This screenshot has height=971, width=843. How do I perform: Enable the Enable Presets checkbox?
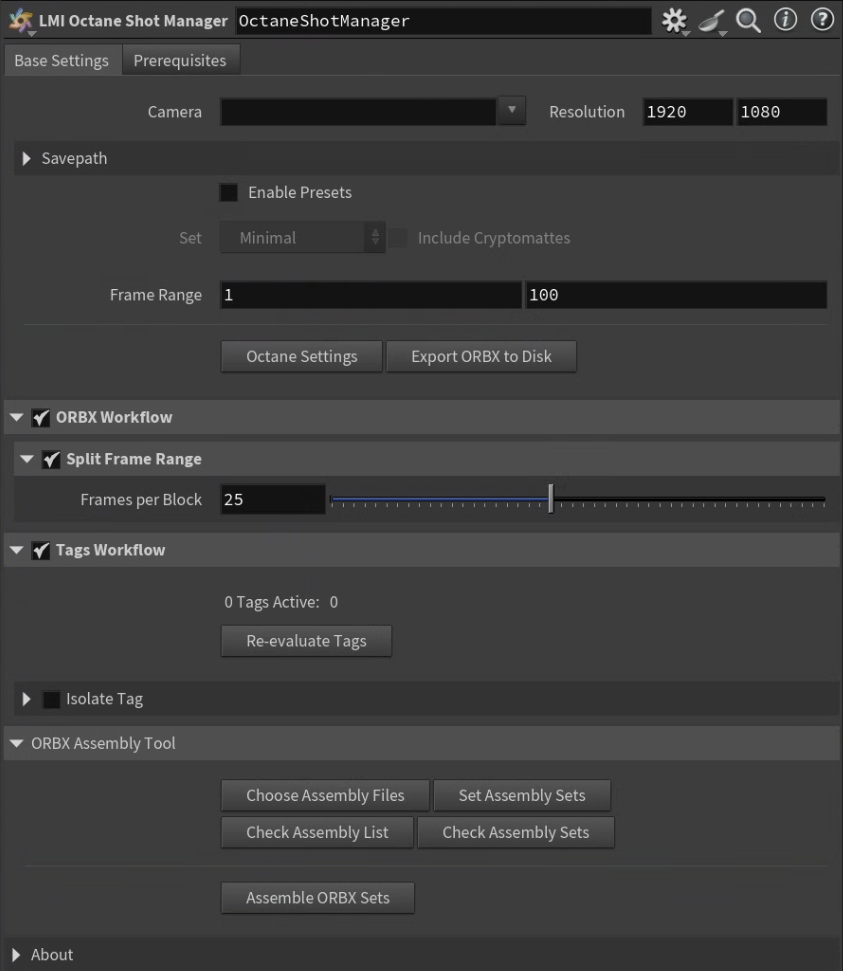coord(229,193)
